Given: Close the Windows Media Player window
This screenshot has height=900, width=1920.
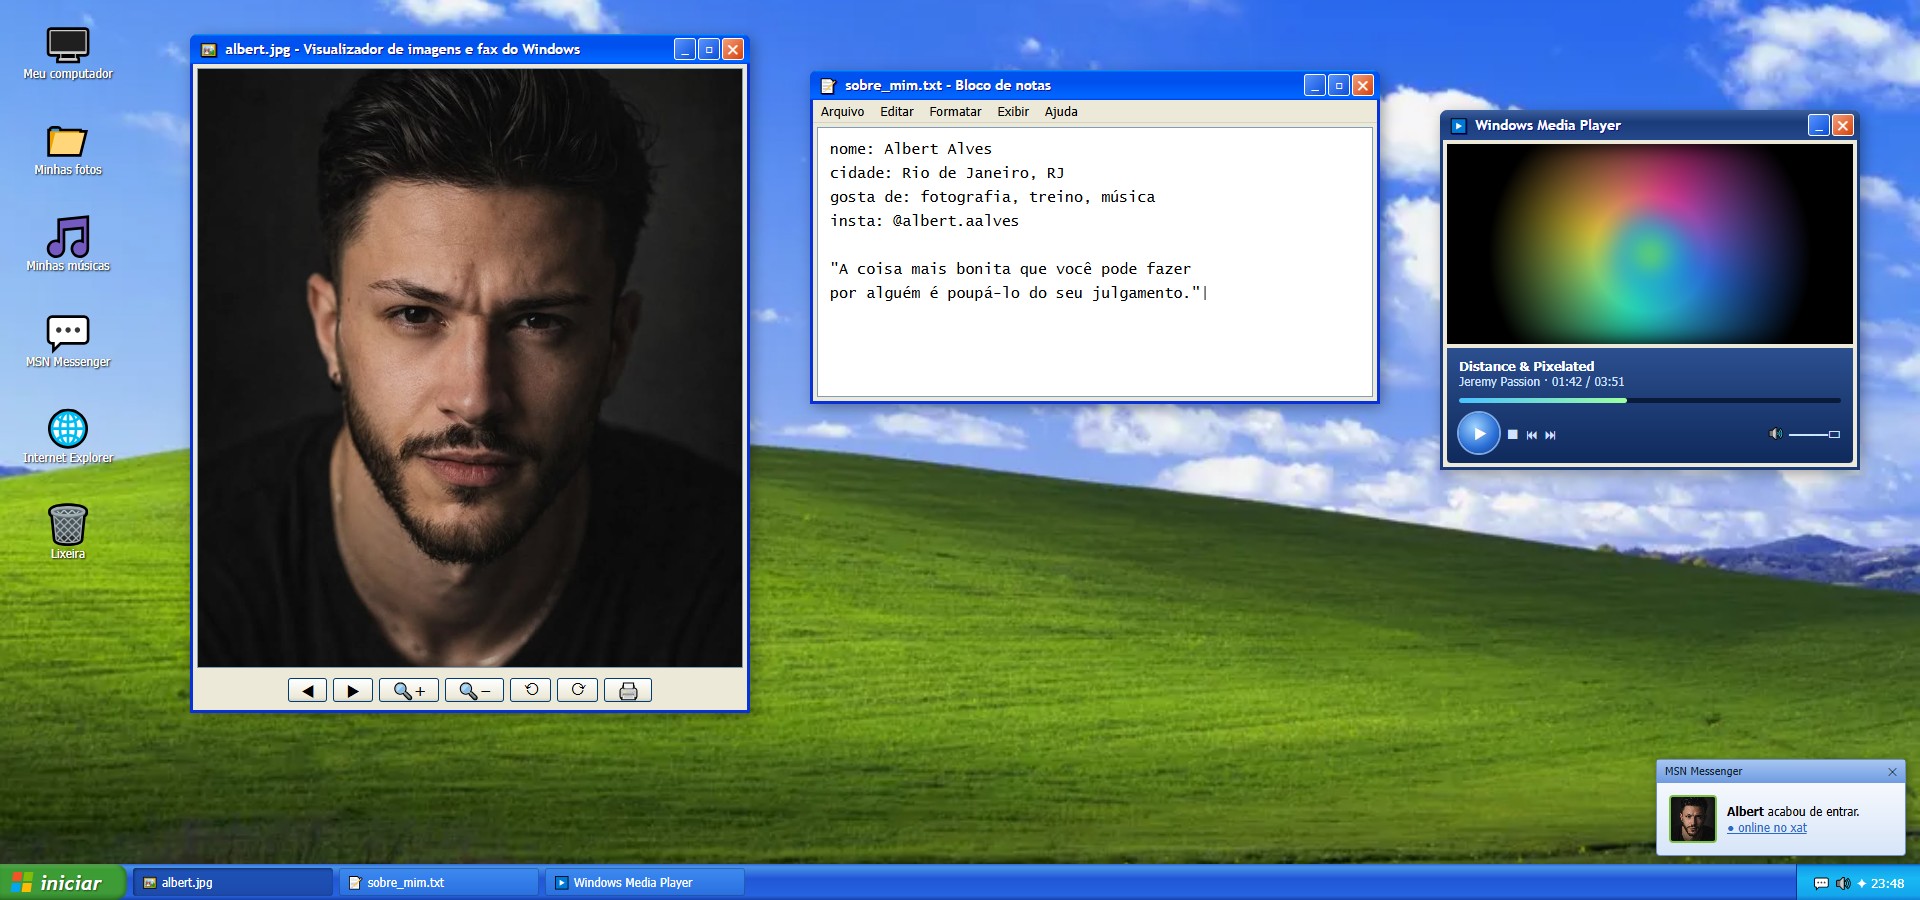Looking at the screenshot, I should 1843,125.
